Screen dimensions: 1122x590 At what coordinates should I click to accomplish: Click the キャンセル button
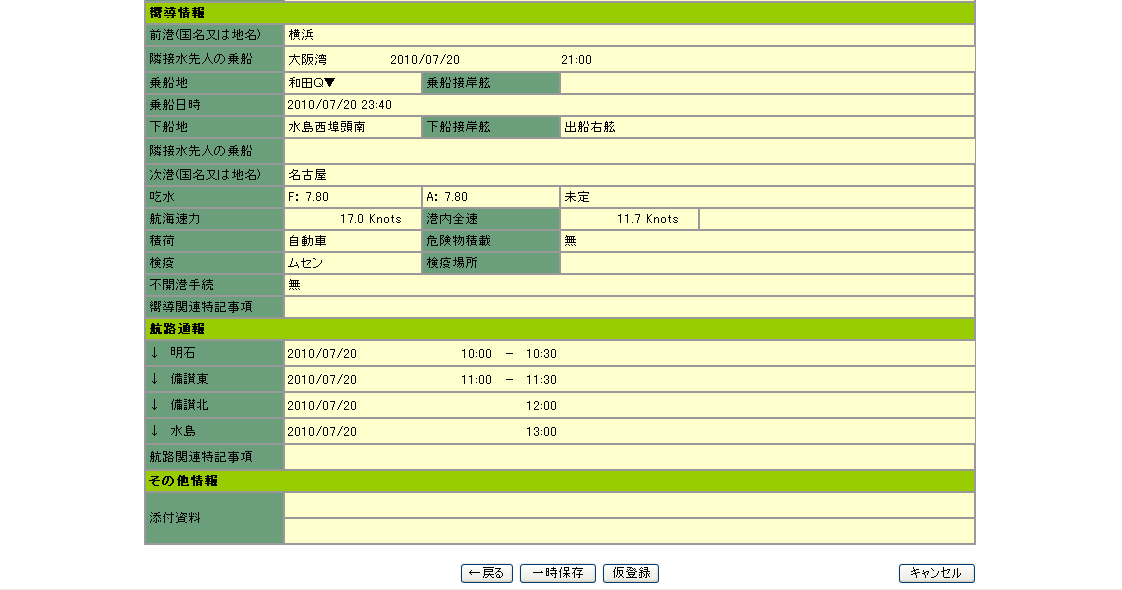936,573
